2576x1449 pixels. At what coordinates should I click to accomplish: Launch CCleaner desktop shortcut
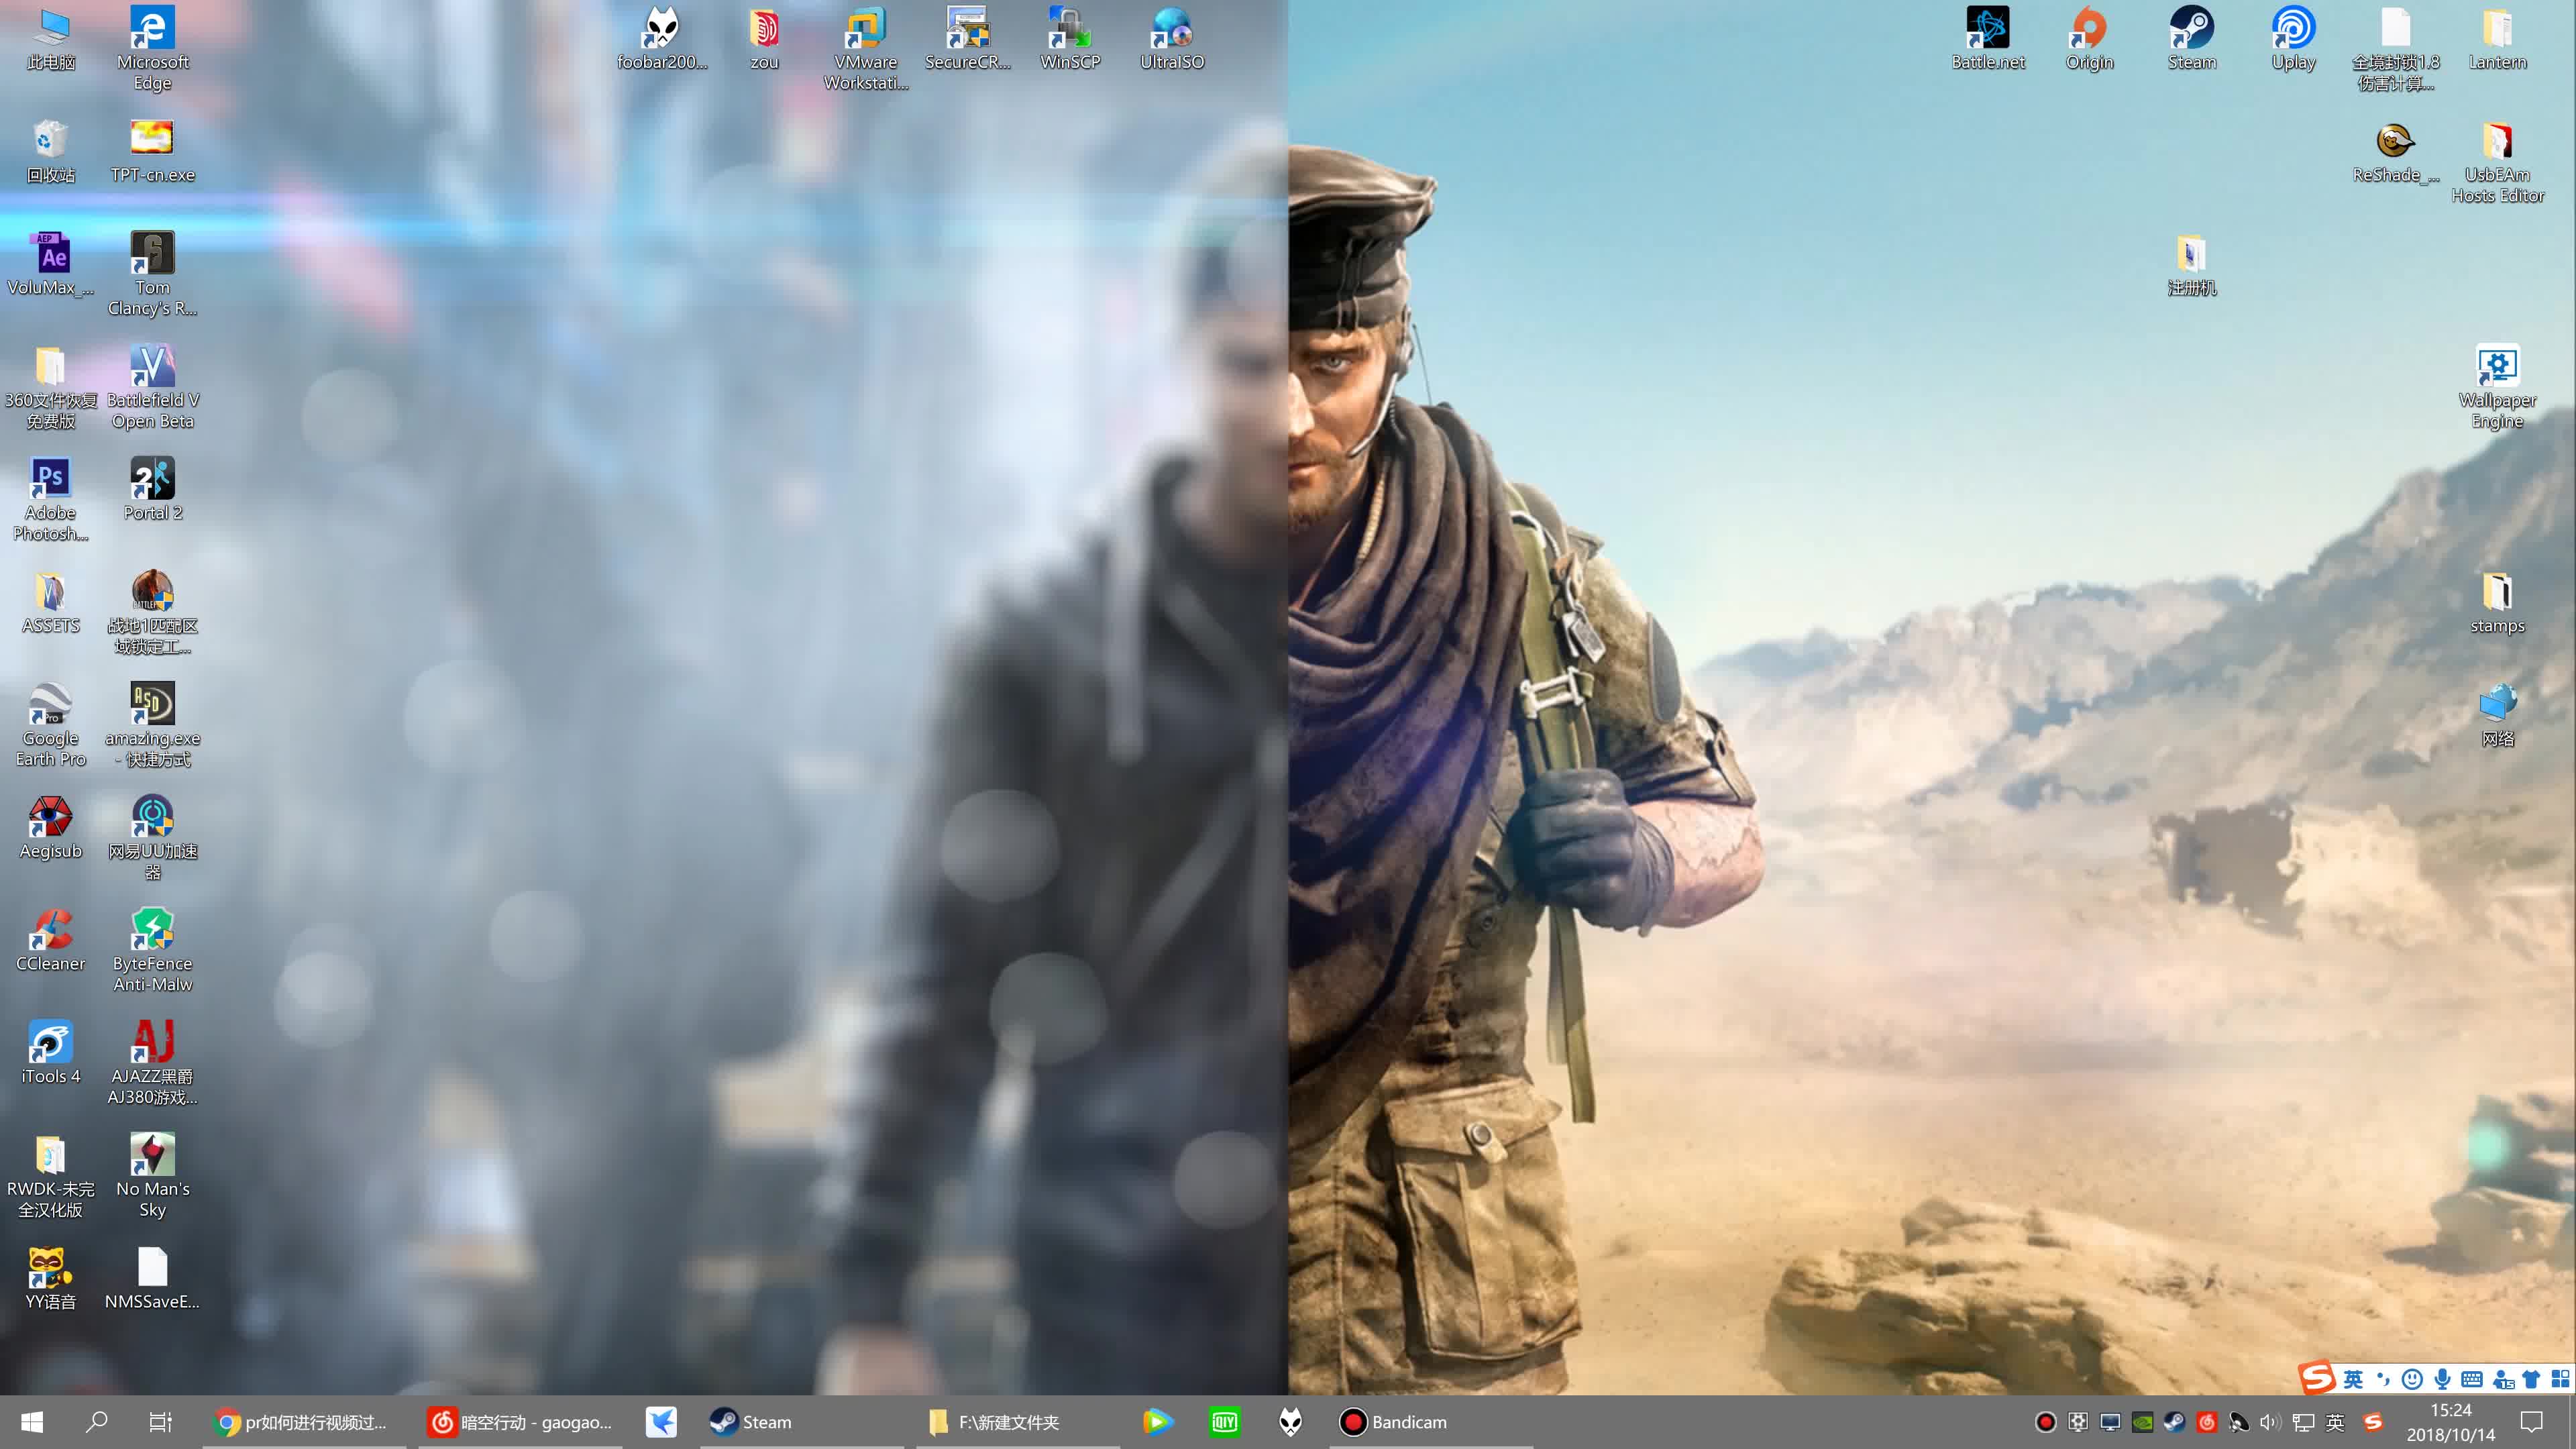(50, 940)
